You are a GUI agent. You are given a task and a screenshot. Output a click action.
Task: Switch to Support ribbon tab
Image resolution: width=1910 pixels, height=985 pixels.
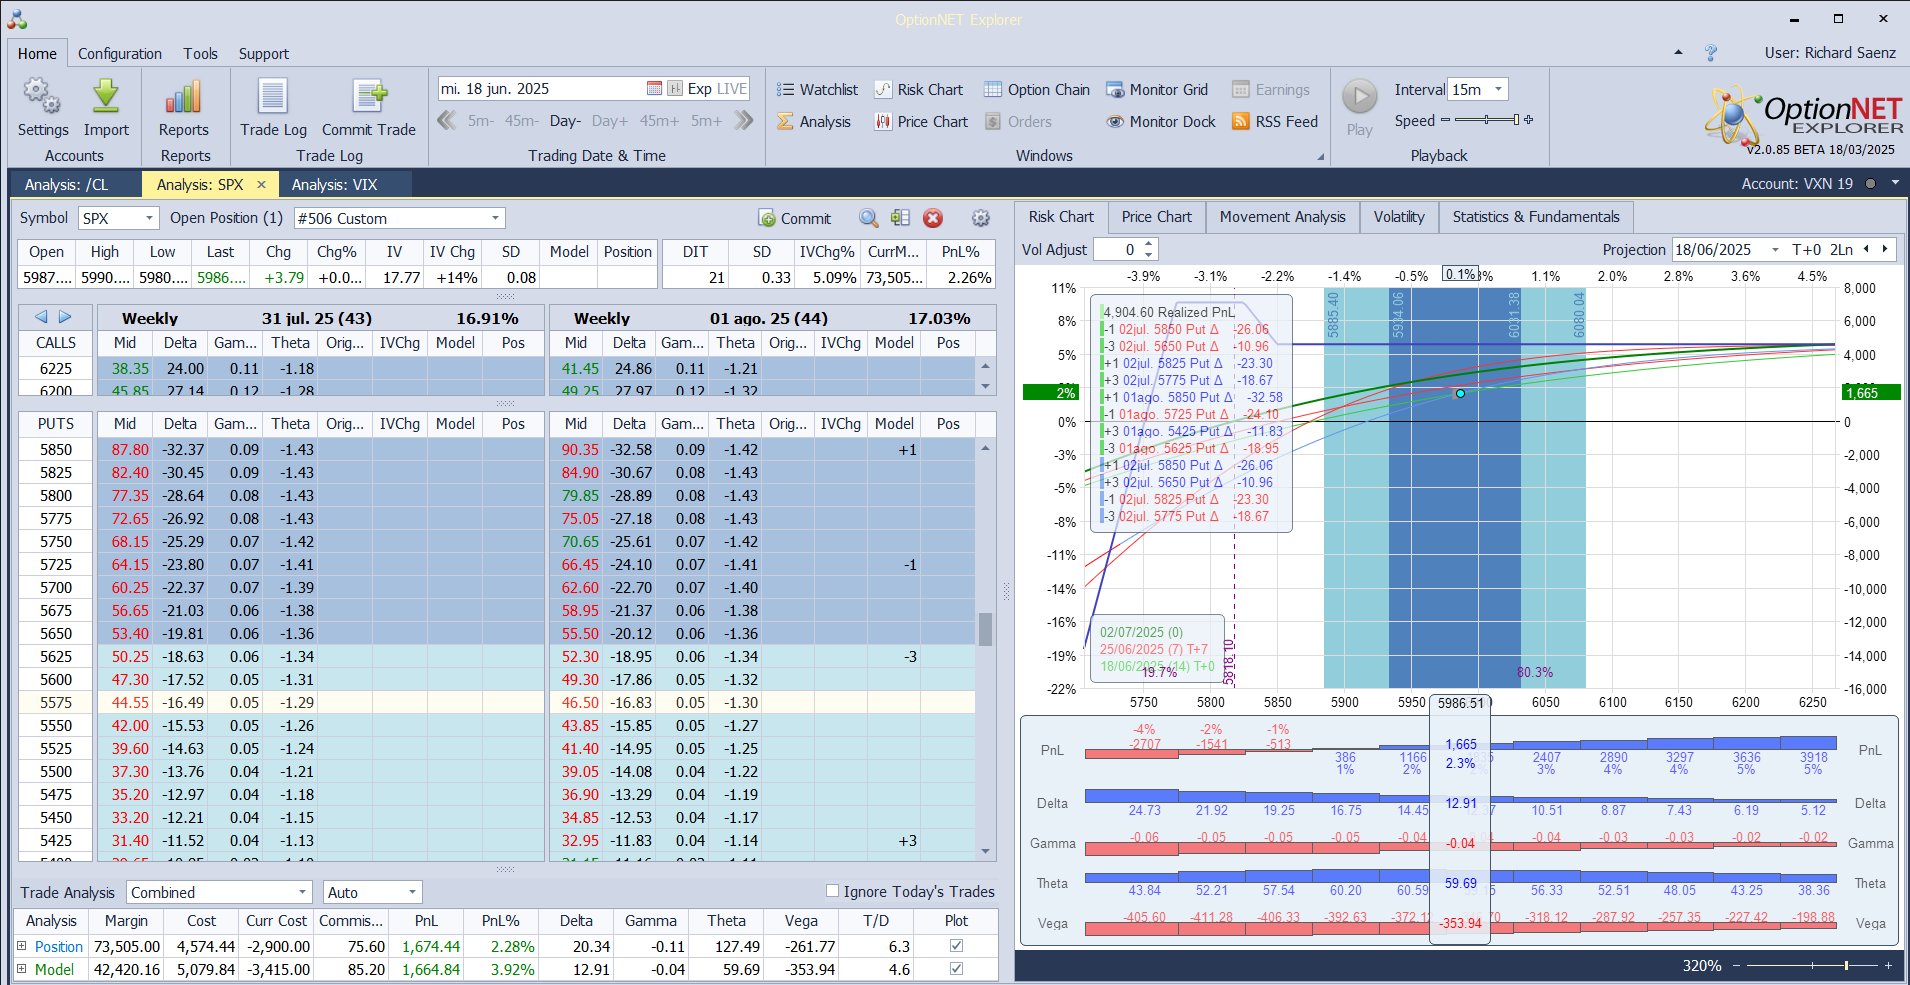[264, 53]
